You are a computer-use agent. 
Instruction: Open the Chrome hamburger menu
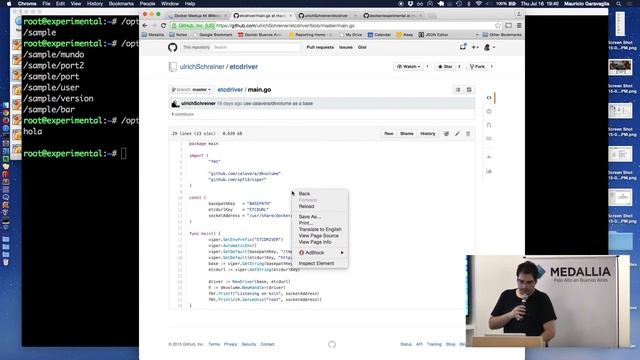[519, 25]
